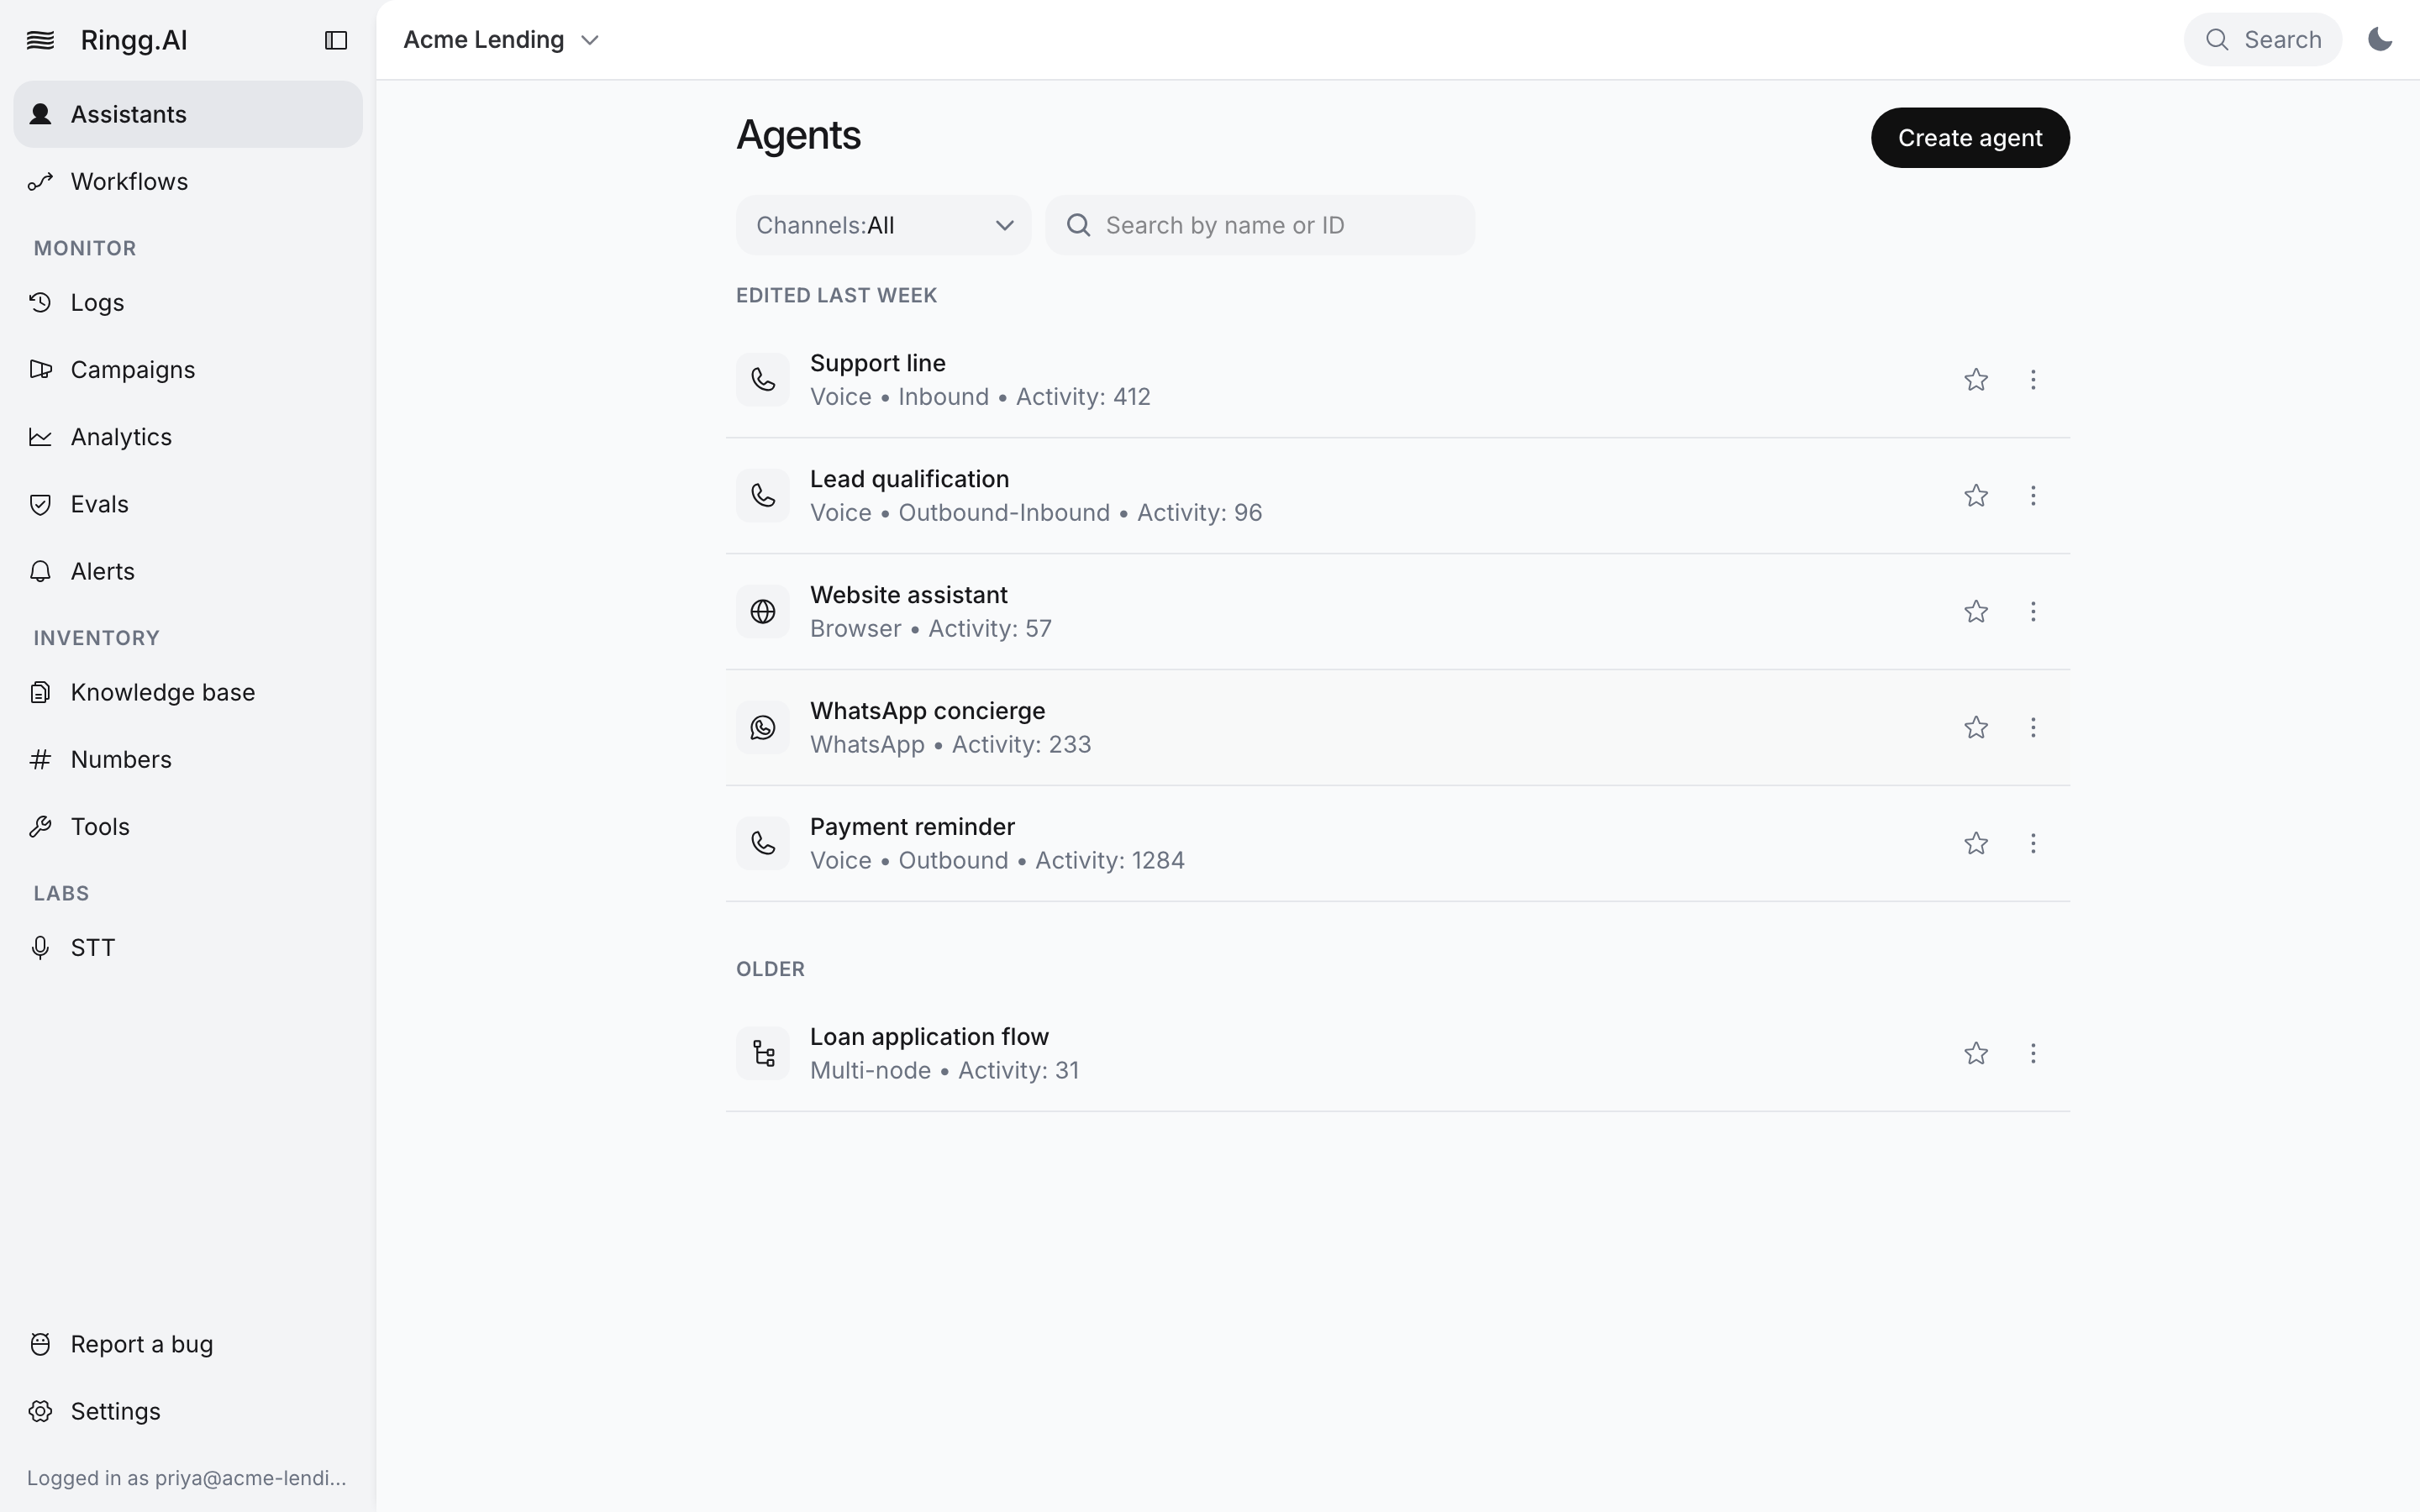Viewport: 2420px width, 1512px height.
Task: View Alerts in the sidebar
Action: coord(188,571)
